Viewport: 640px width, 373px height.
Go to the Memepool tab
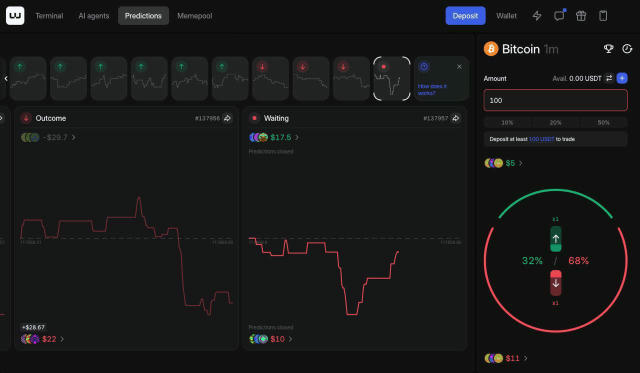point(195,16)
